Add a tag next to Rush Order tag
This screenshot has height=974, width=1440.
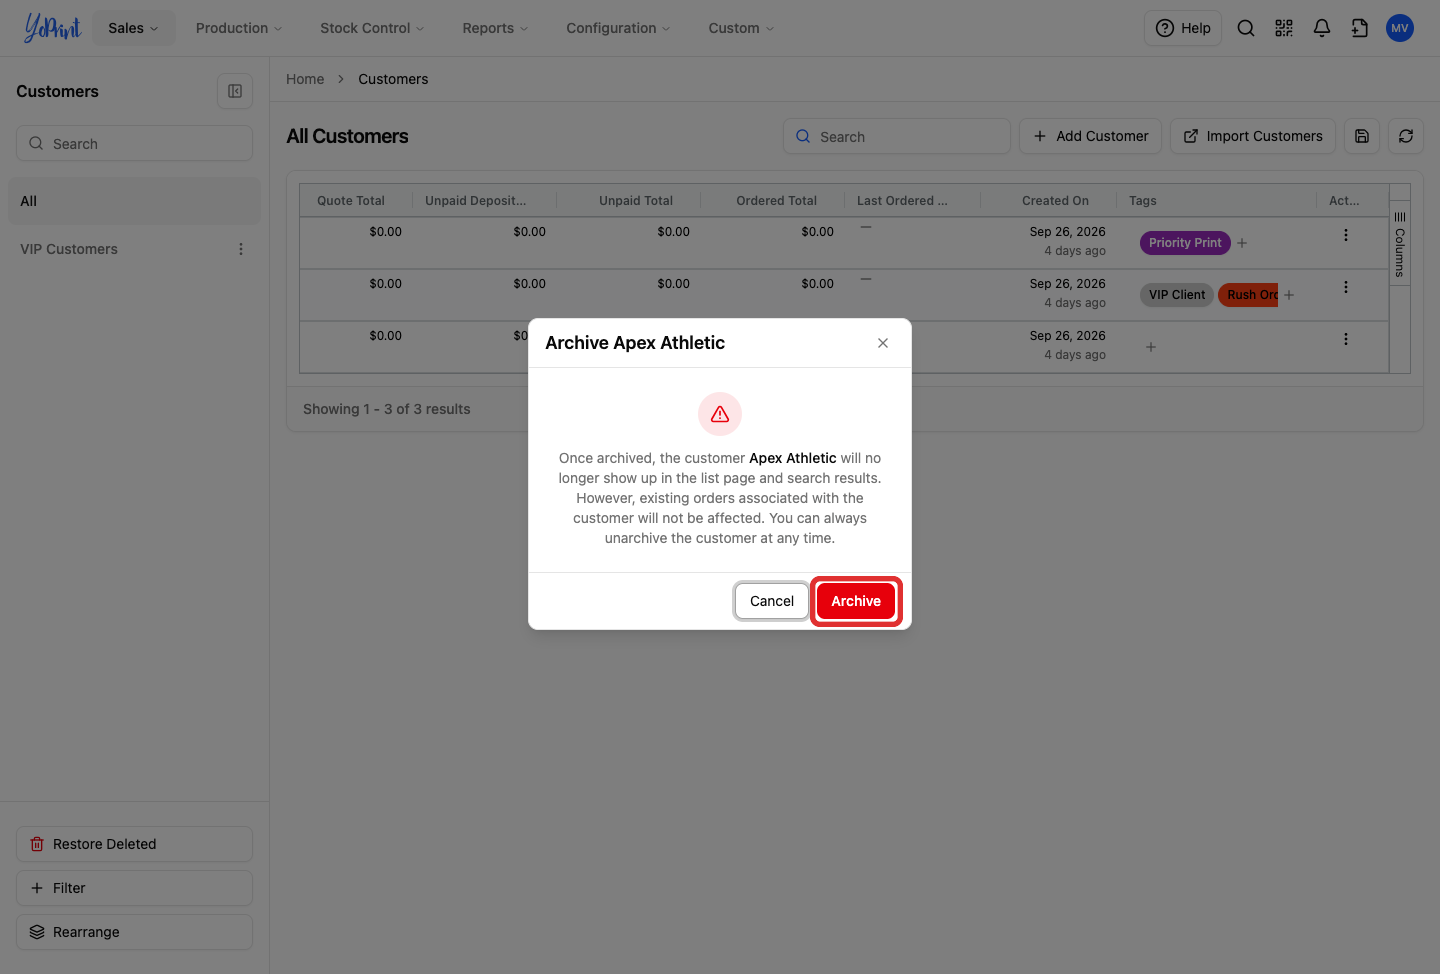1289,295
